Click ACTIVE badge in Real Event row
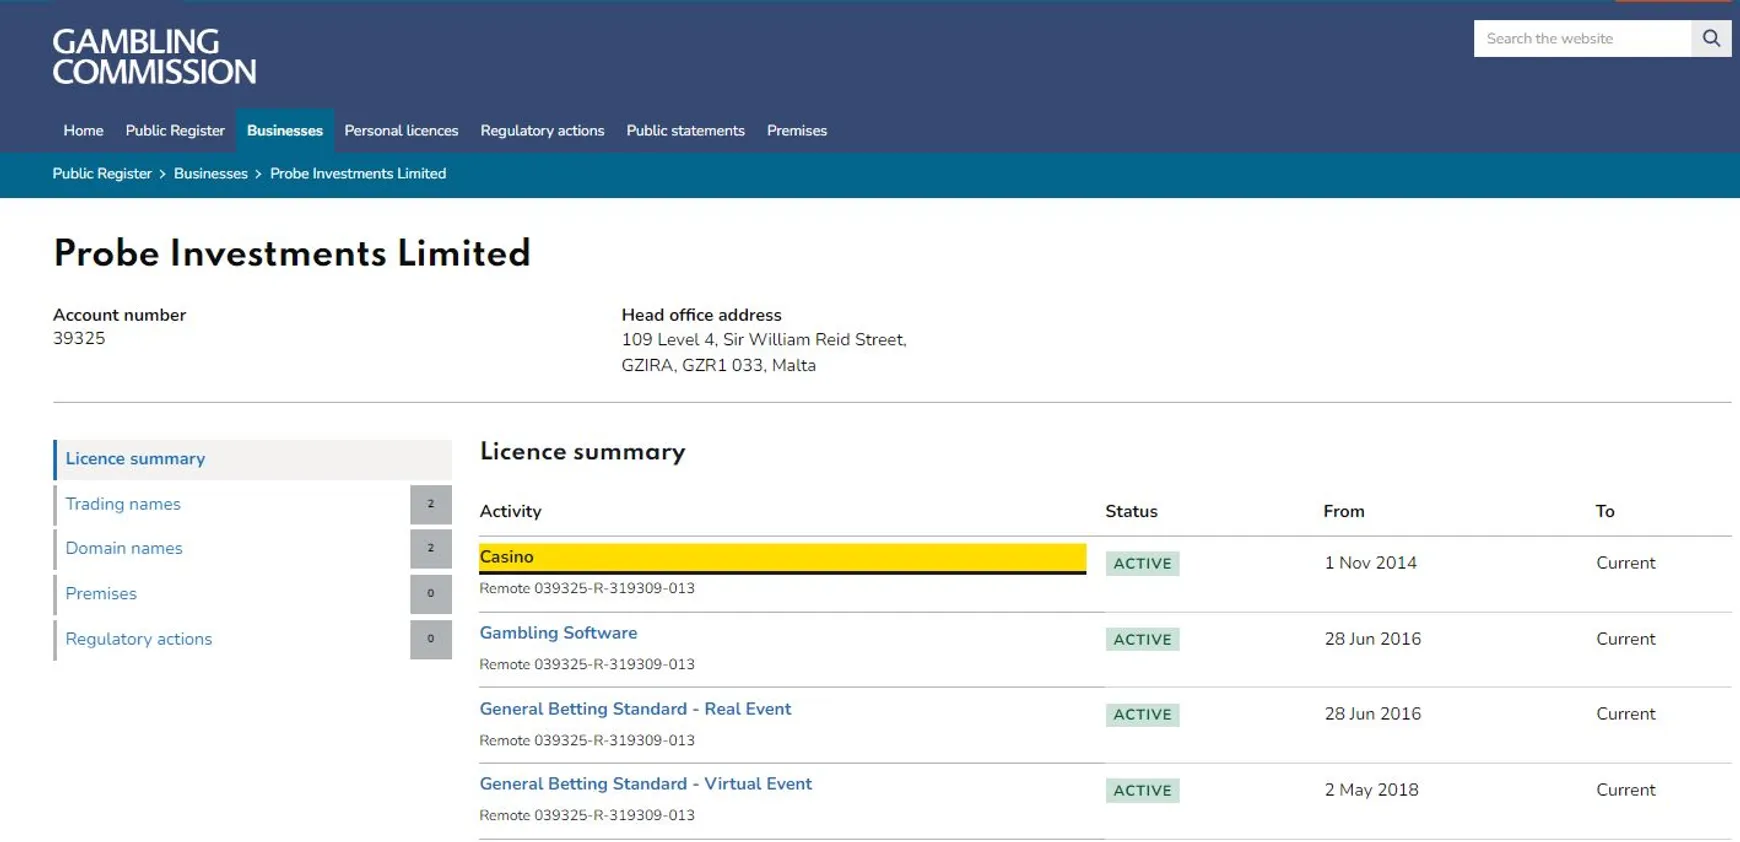The image size is (1740, 842). [x=1142, y=714]
